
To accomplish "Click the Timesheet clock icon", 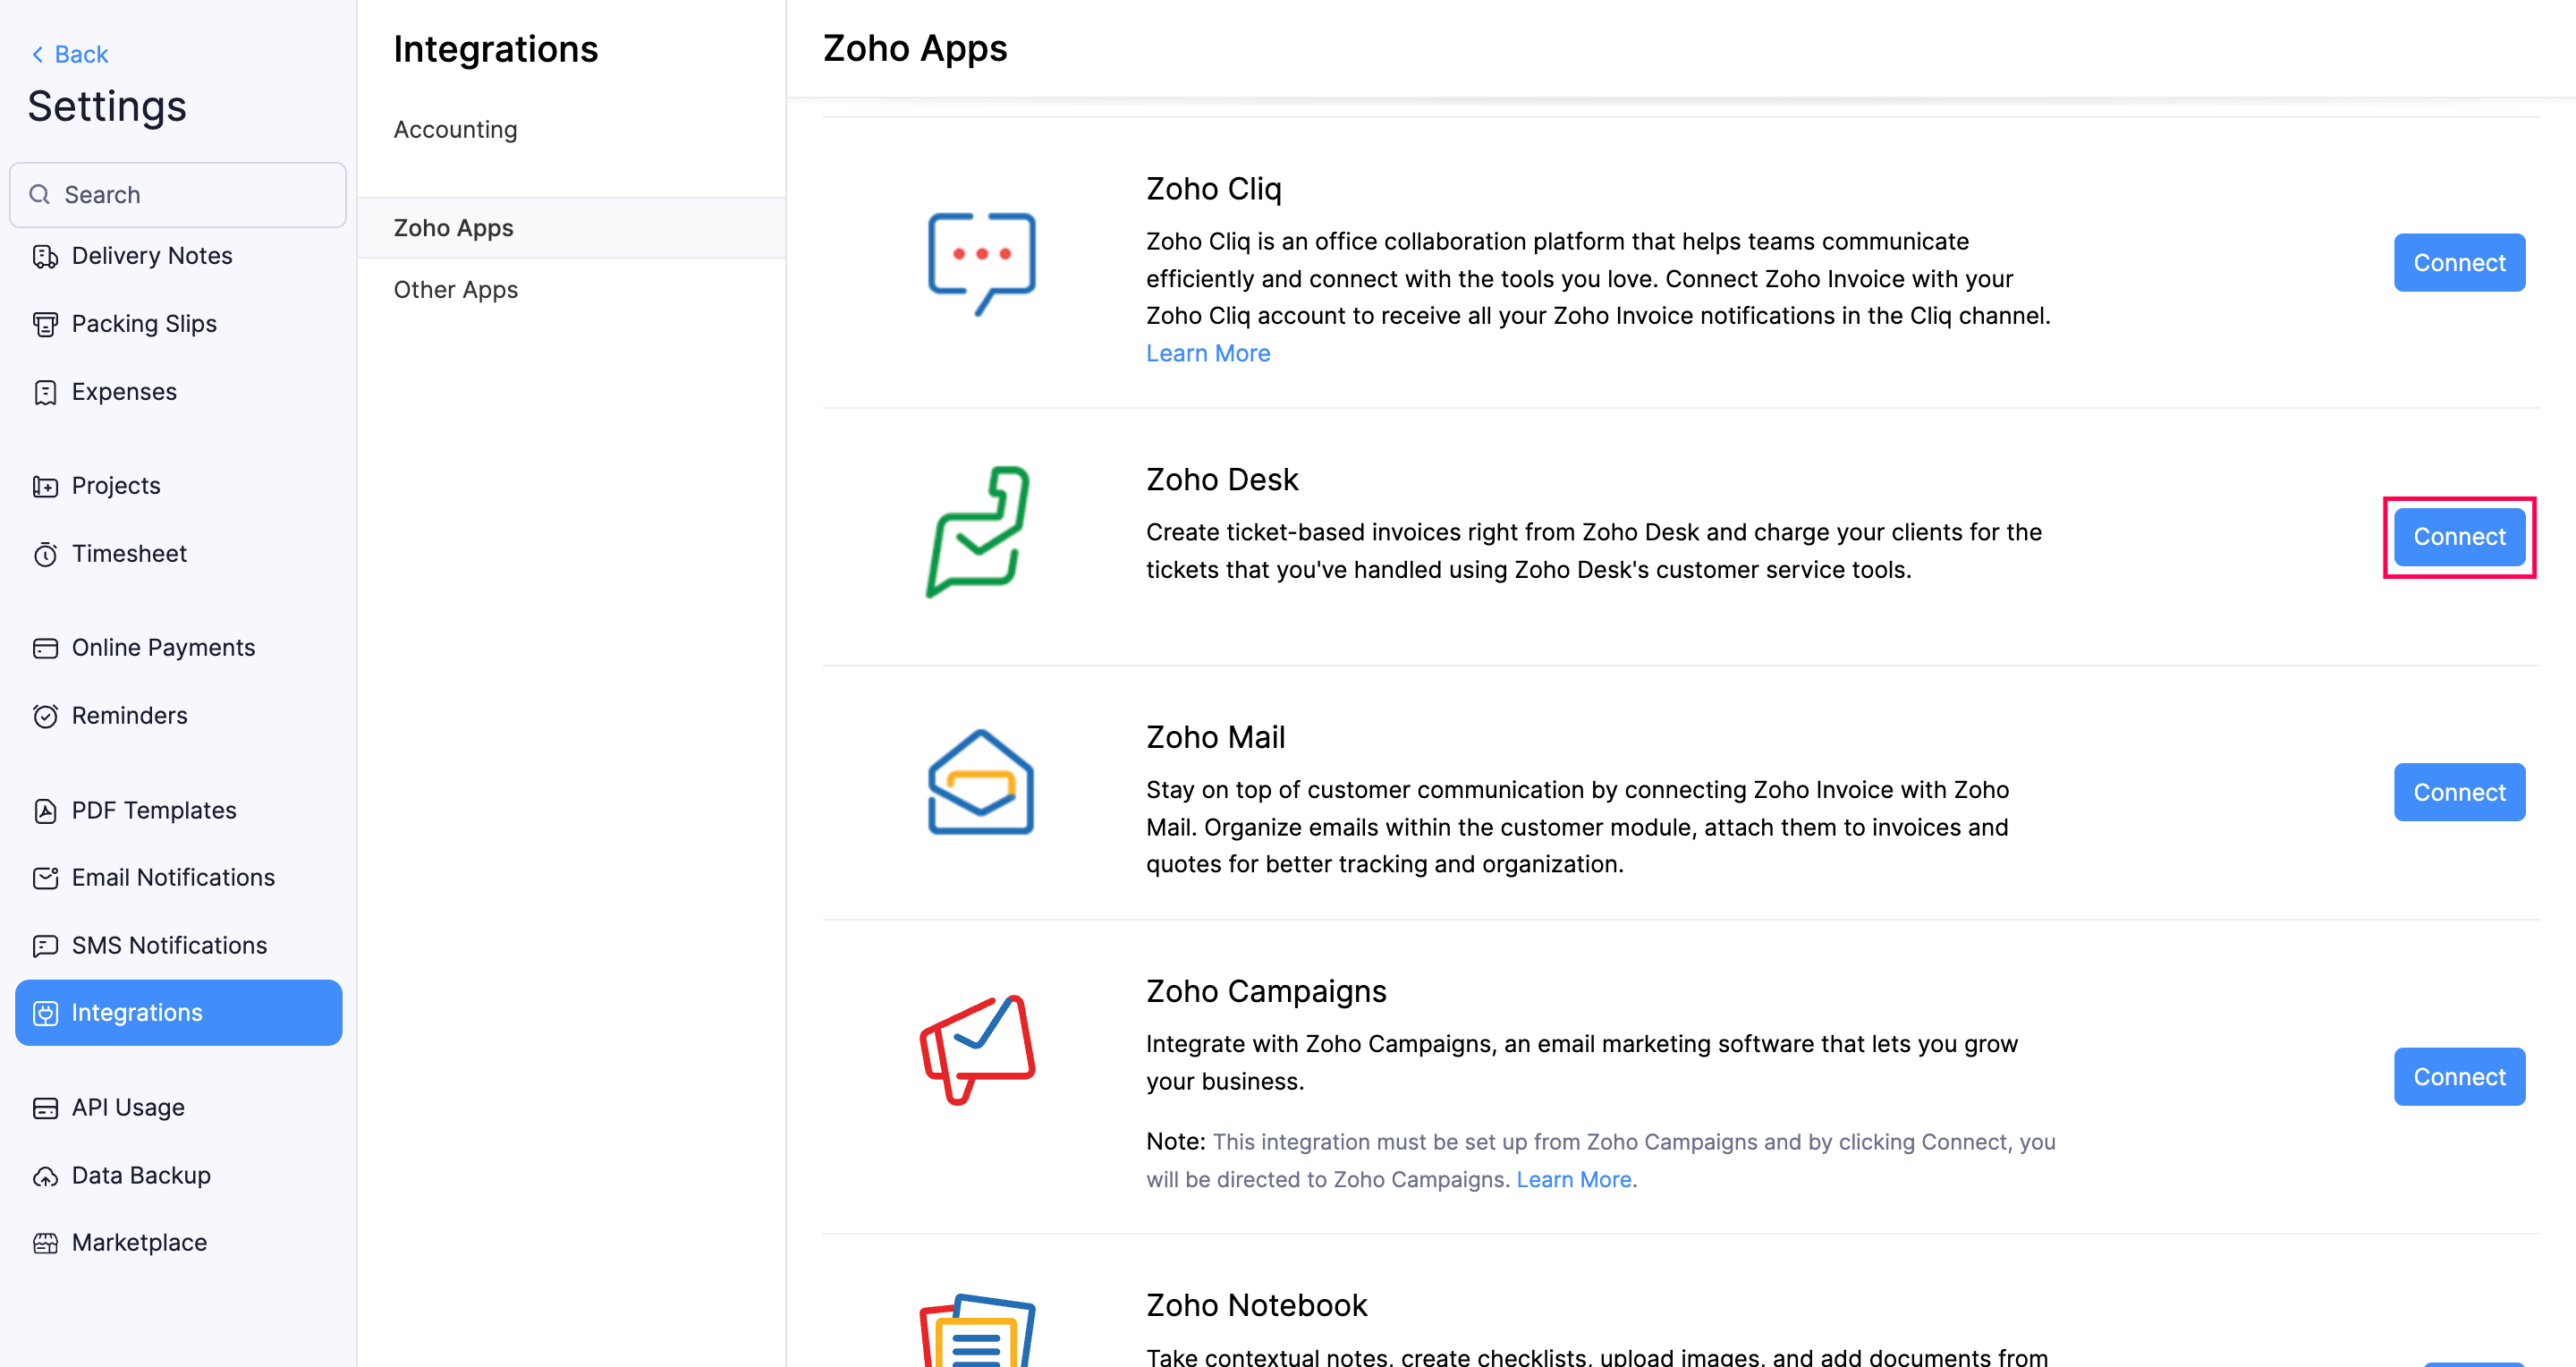I will [46, 554].
